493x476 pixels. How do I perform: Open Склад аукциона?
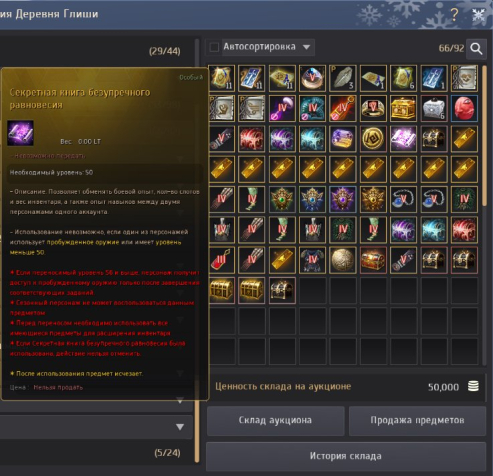point(275,420)
